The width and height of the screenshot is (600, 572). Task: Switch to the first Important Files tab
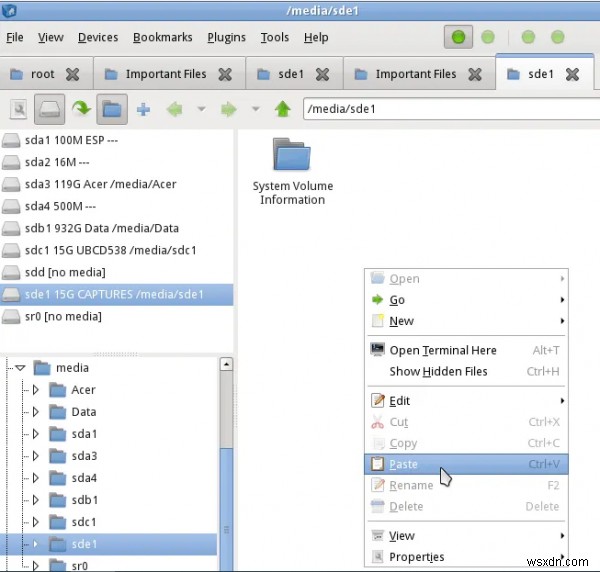click(166, 74)
